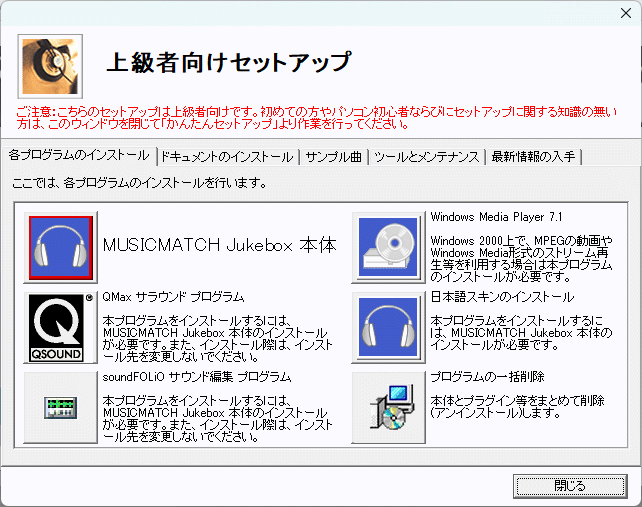This screenshot has width=642, height=507.
Task: Click the ここでは、各プログラムのインストールを行います text
Action: 139,183
